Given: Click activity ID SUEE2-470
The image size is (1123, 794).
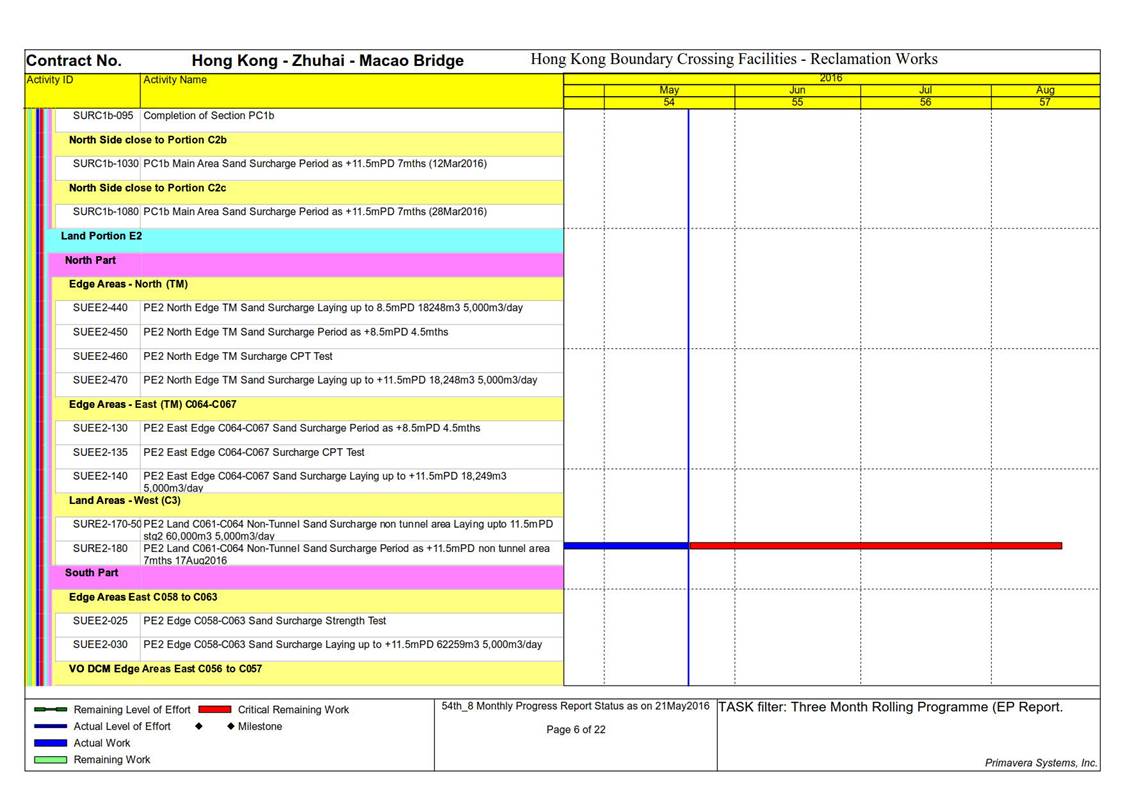Looking at the screenshot, I should pos(100,380).
